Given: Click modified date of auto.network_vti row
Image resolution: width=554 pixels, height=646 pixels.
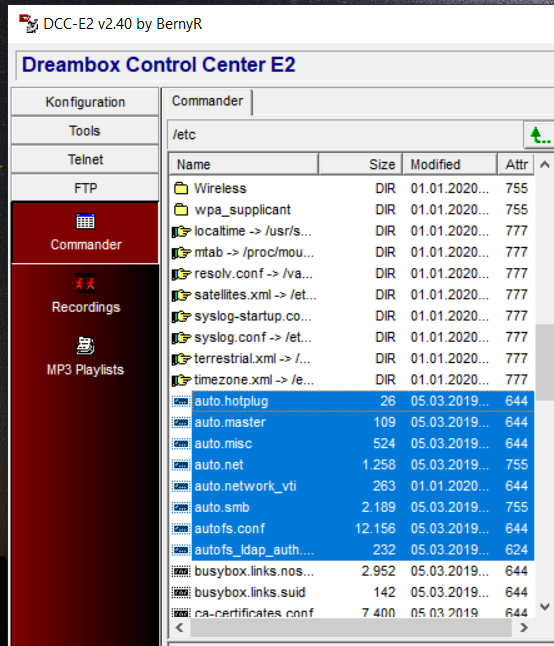Looking at the screenshot, I should 450,486.
